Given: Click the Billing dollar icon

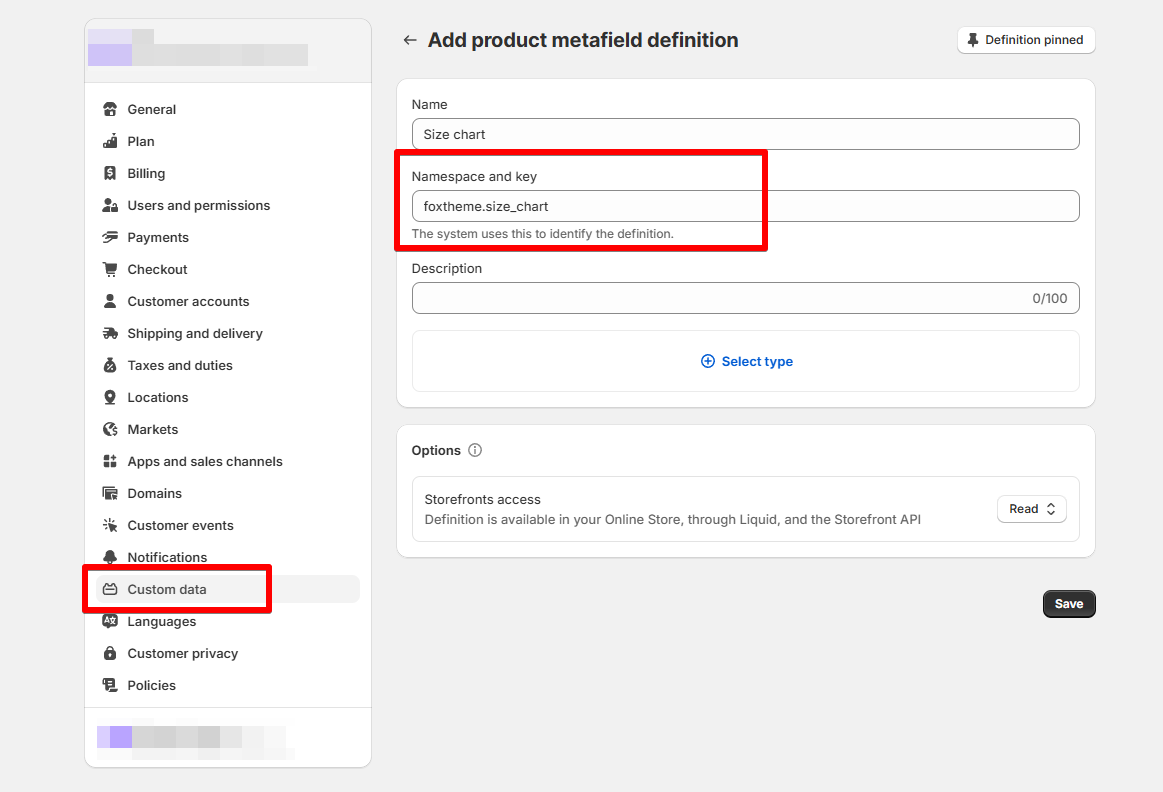Looking at the screenshot, I should (x=110, y=174).
